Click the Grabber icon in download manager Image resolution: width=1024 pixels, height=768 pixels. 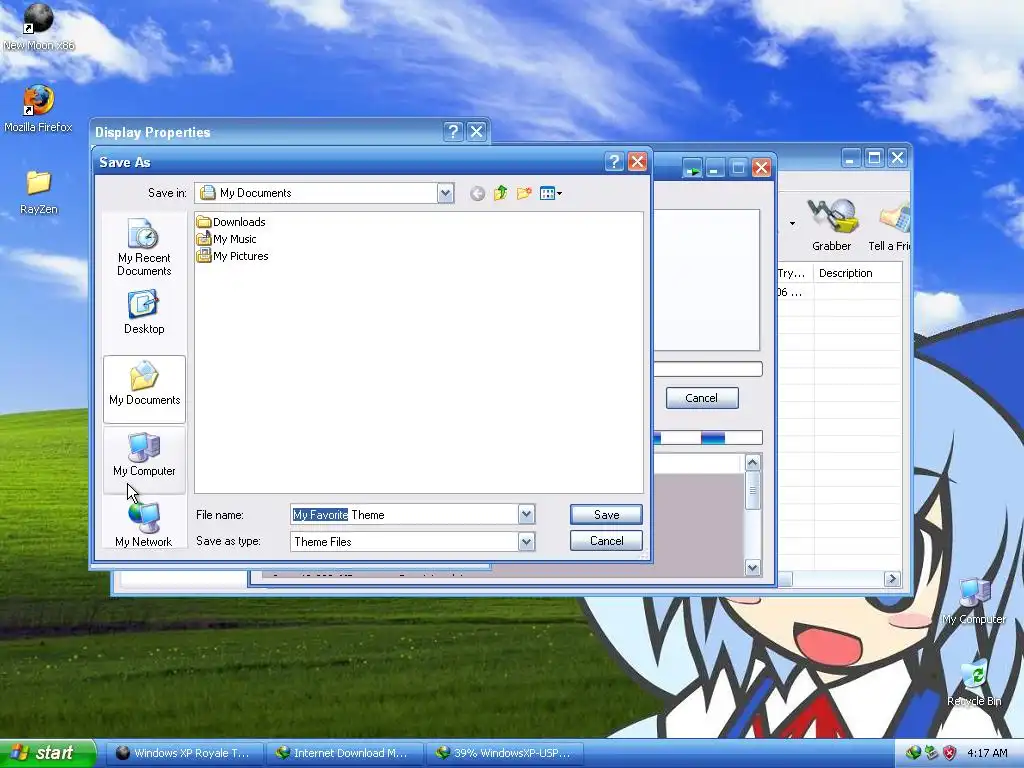pos(831,225)
